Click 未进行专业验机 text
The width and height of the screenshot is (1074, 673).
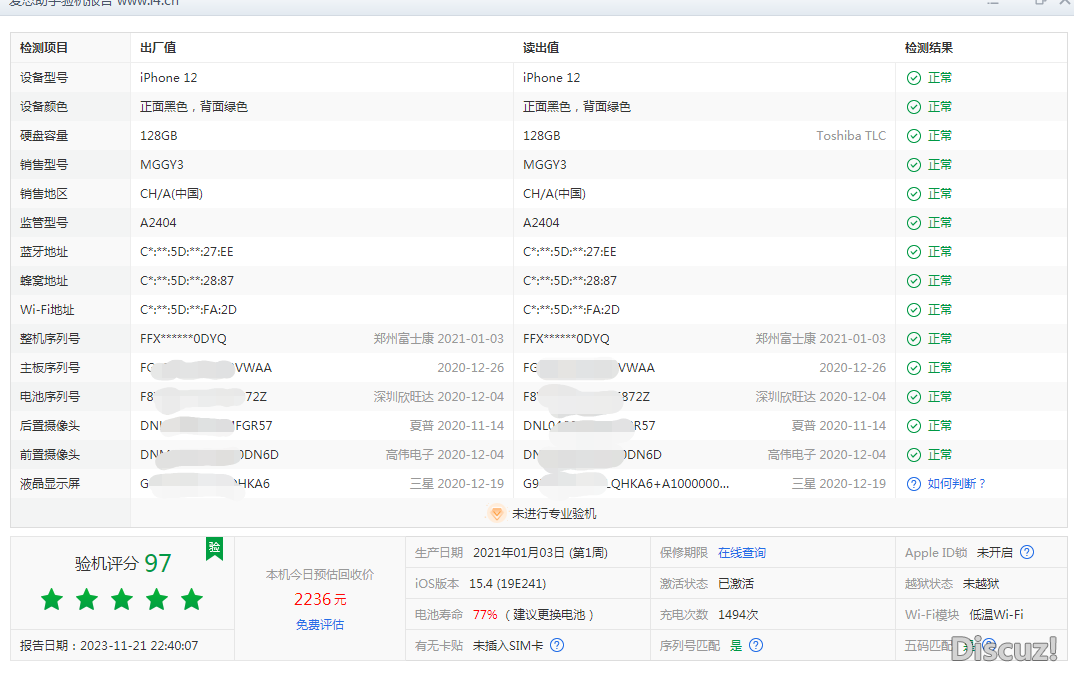(x=554, y=513)
